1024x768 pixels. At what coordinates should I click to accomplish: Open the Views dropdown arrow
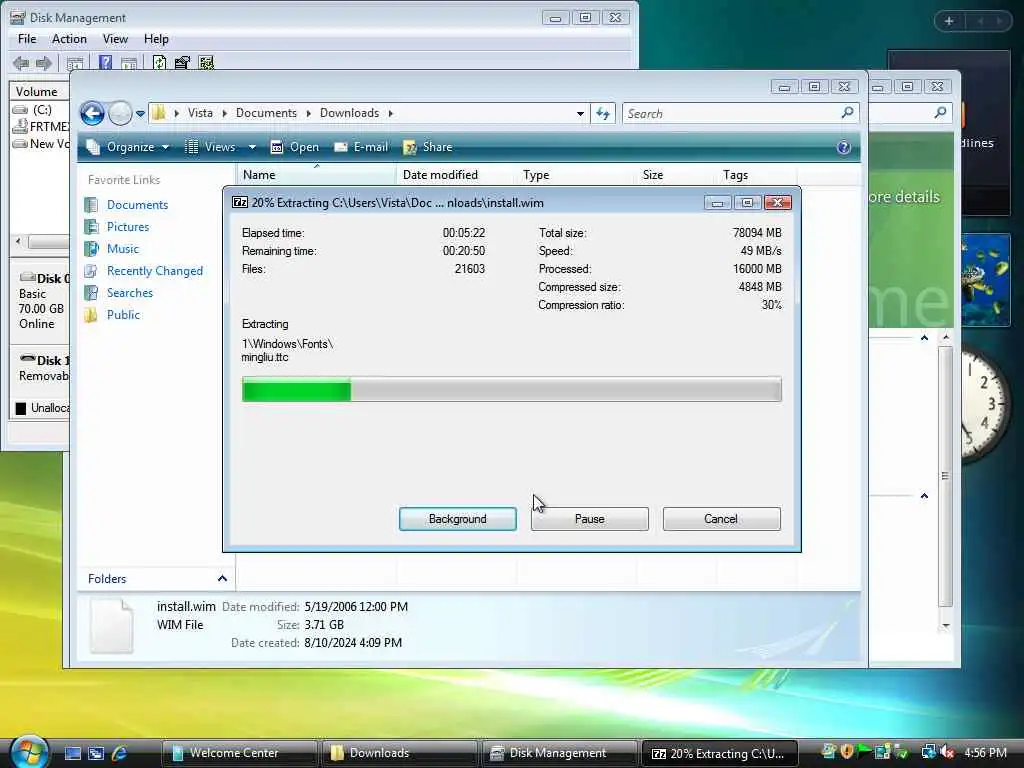tap(252, 147)
